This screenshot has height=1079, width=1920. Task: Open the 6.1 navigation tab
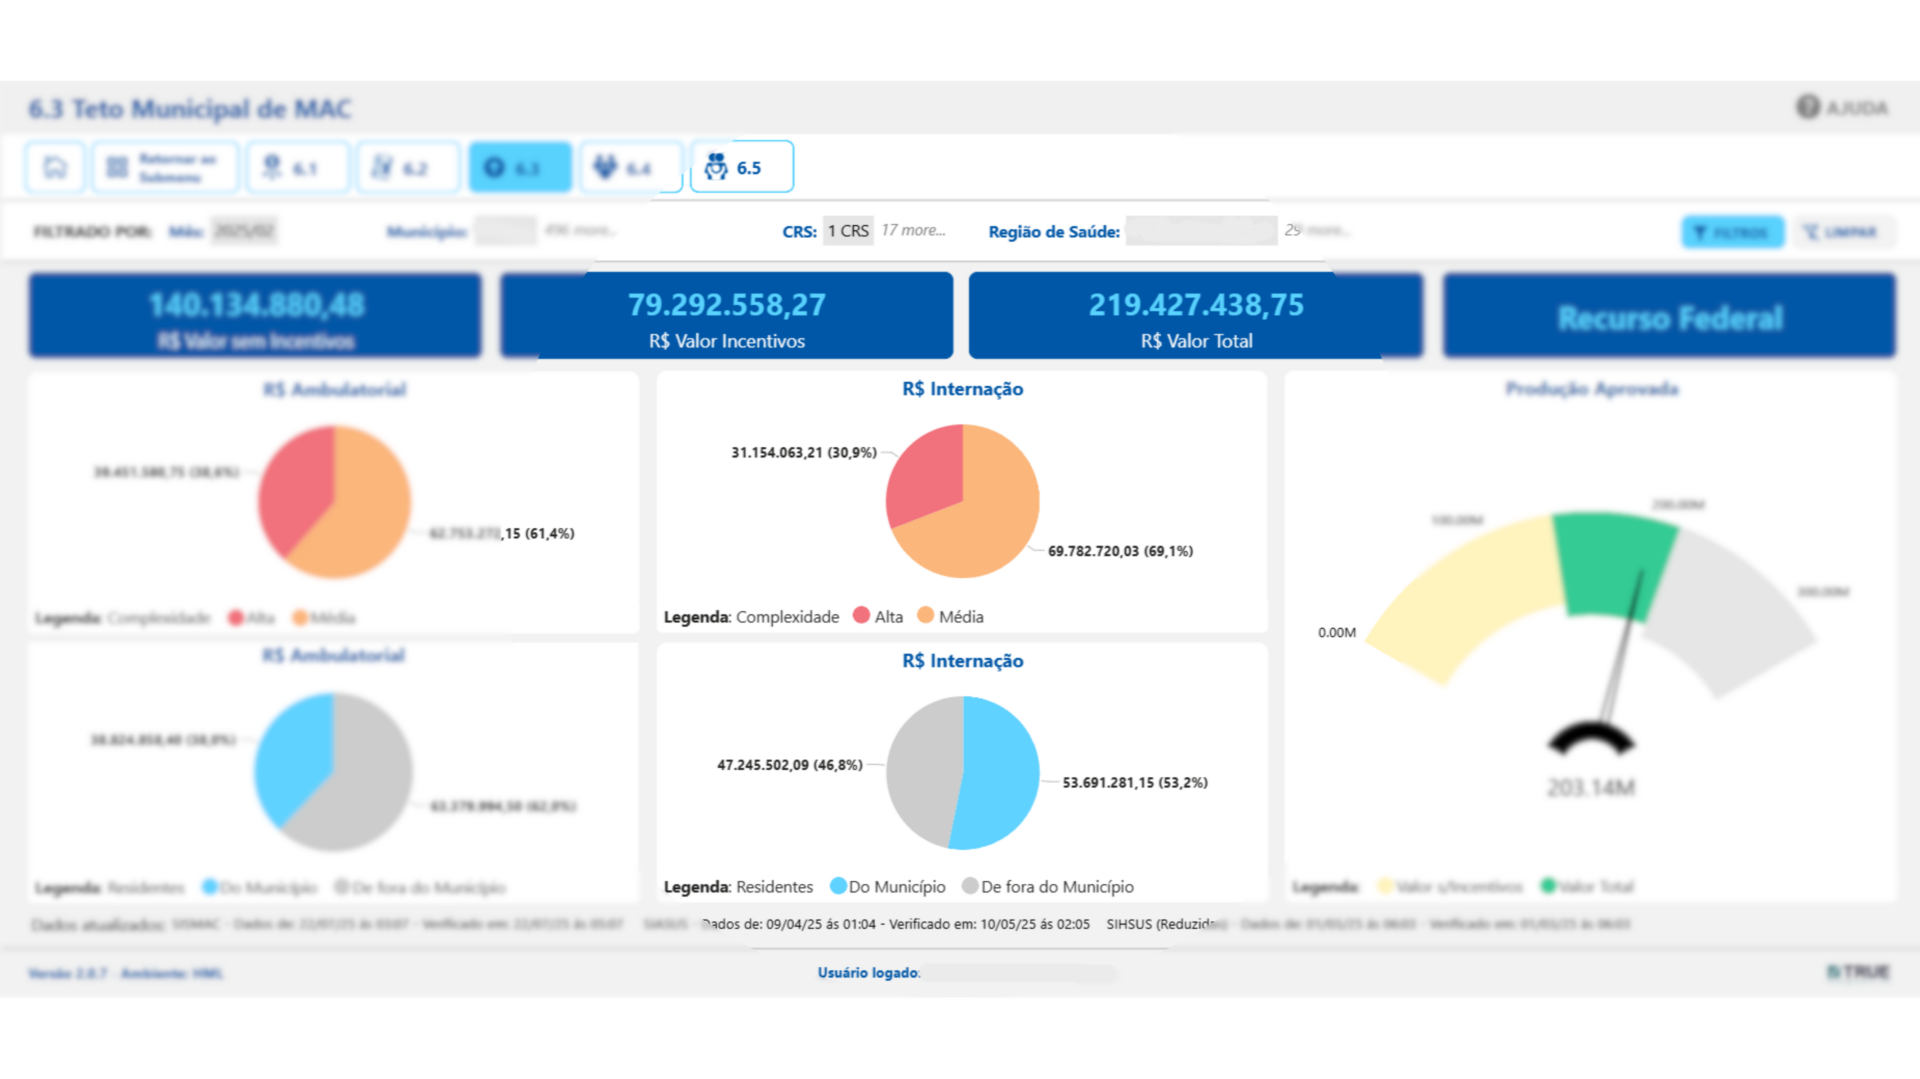click(298, 167)
